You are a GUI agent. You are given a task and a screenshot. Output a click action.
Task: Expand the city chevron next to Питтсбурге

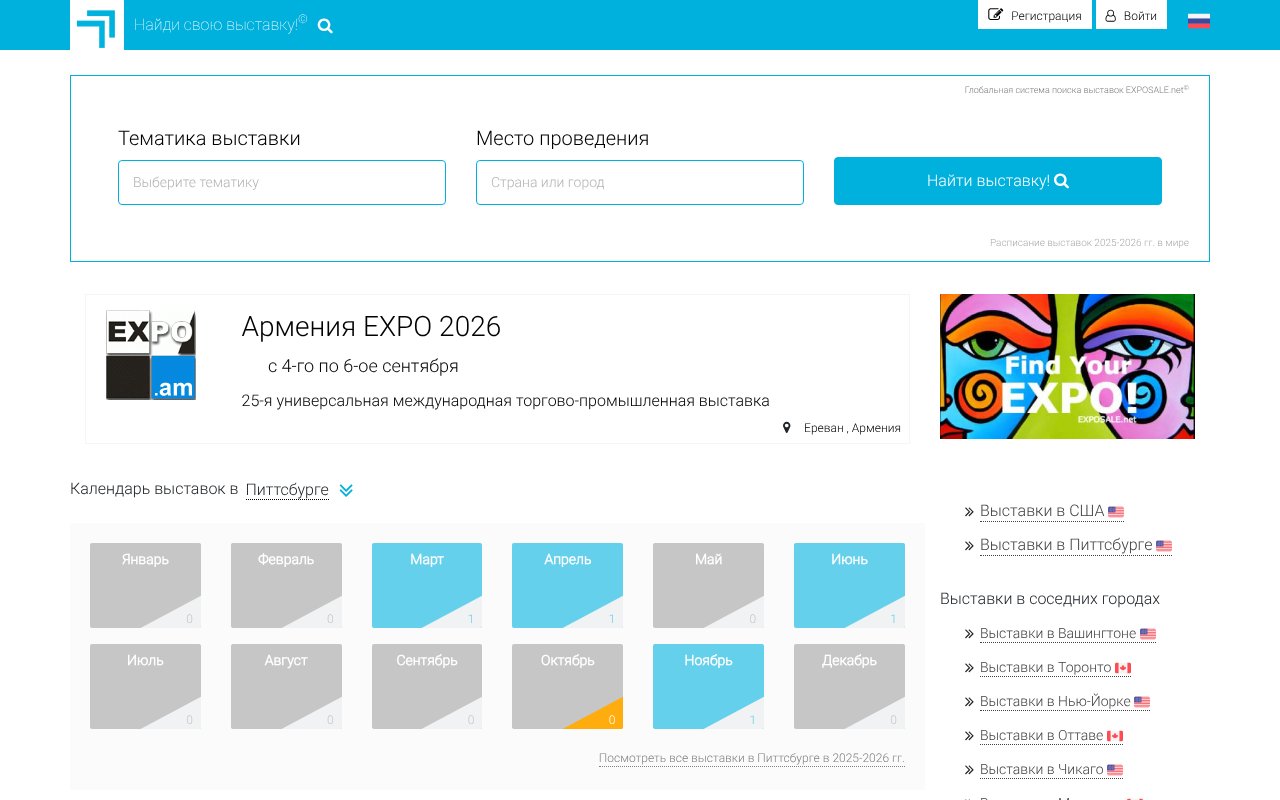tap(346, 490)
